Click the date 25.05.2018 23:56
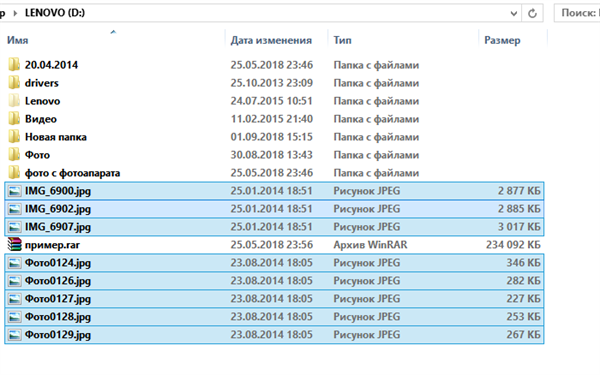 click(x=272, y=245)
